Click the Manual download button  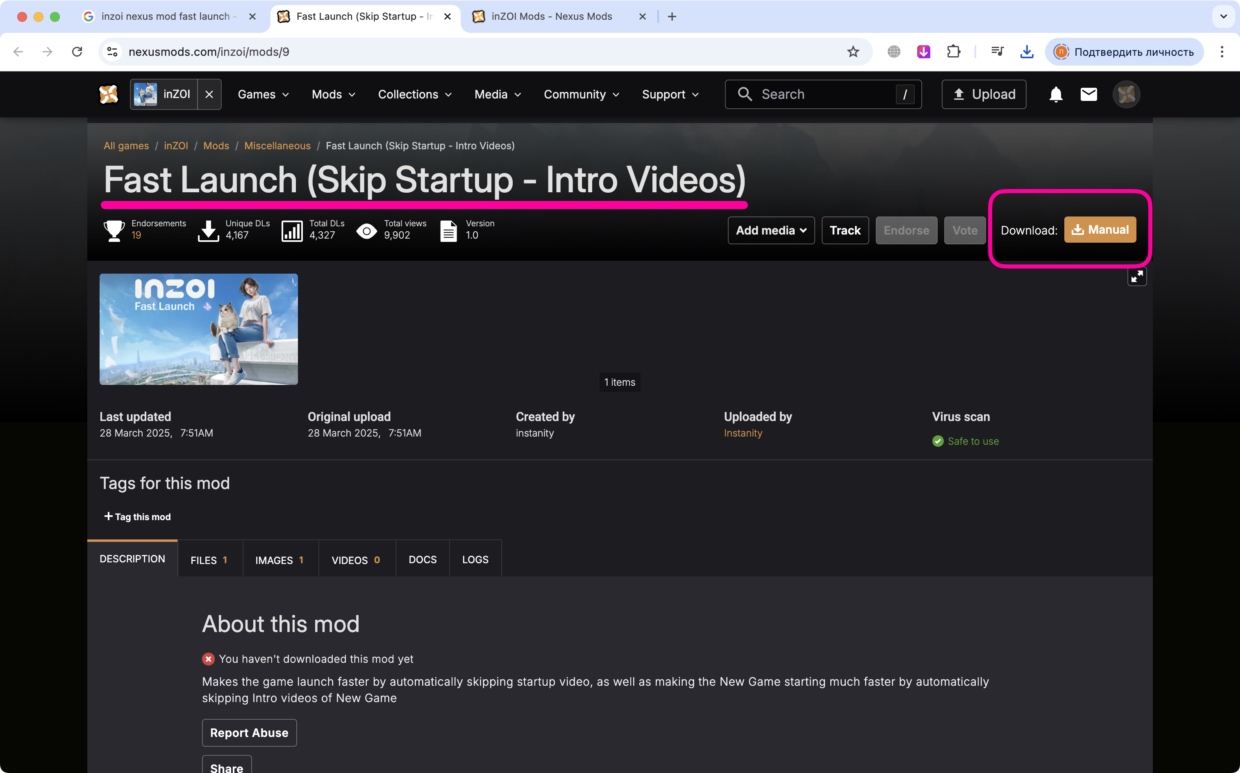click(1100, 230)
